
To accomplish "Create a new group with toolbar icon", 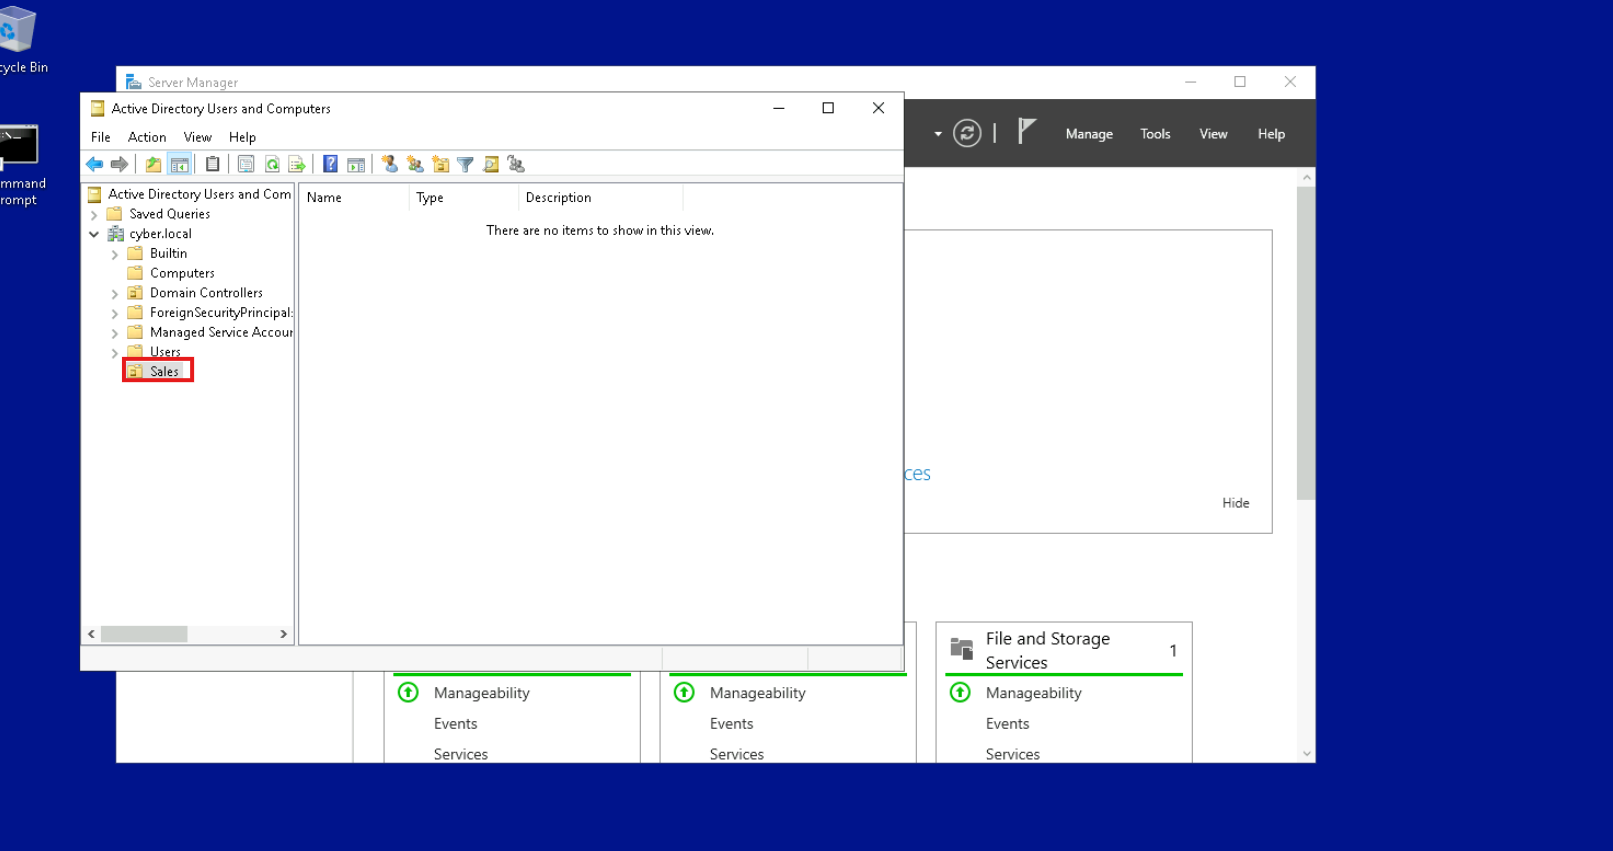I will (x=415, y=164).
